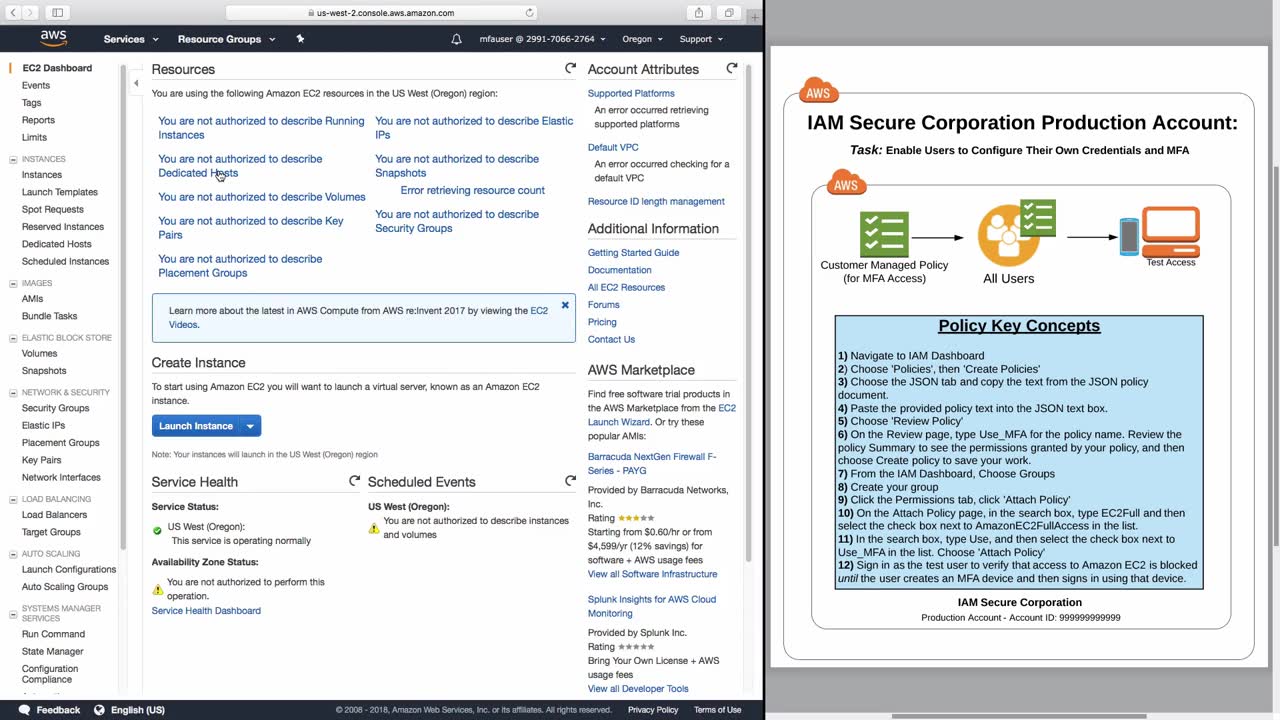Select EC2 Dashboard in the sidebar
The width and height of the screenshot is (1280, 720).
57,68
